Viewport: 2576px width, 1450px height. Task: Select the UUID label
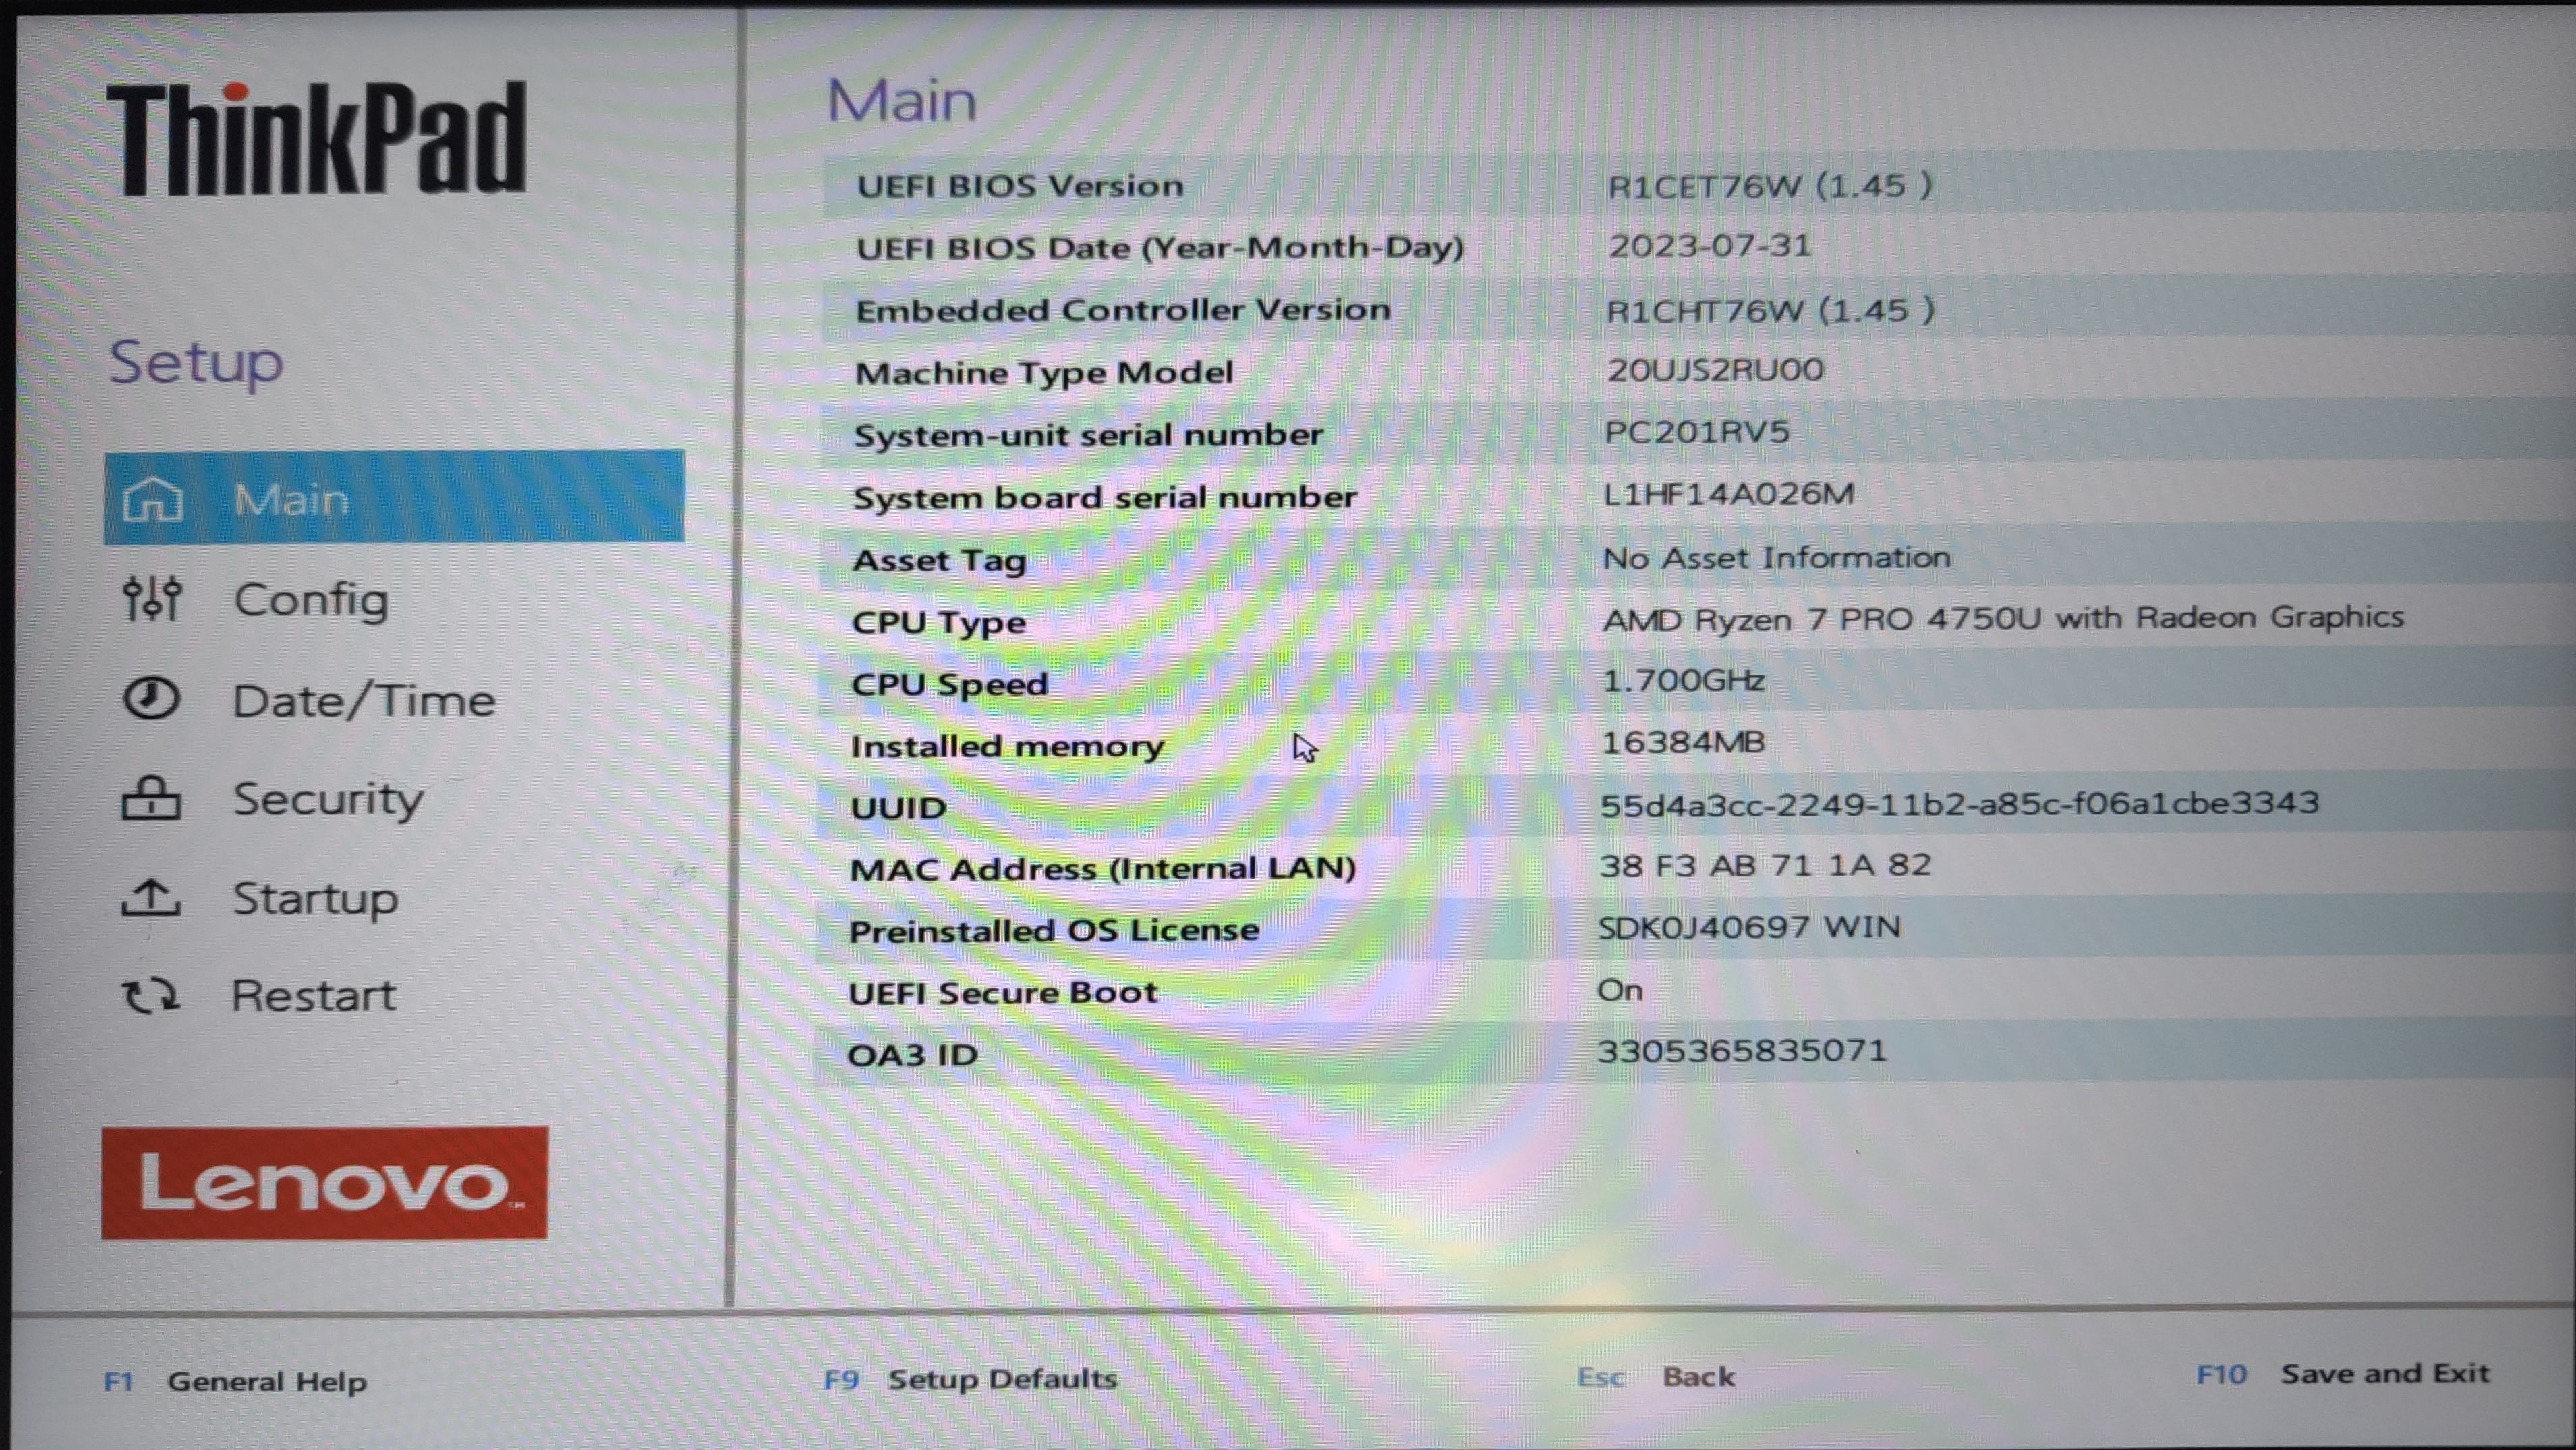(x=898, y=808)
